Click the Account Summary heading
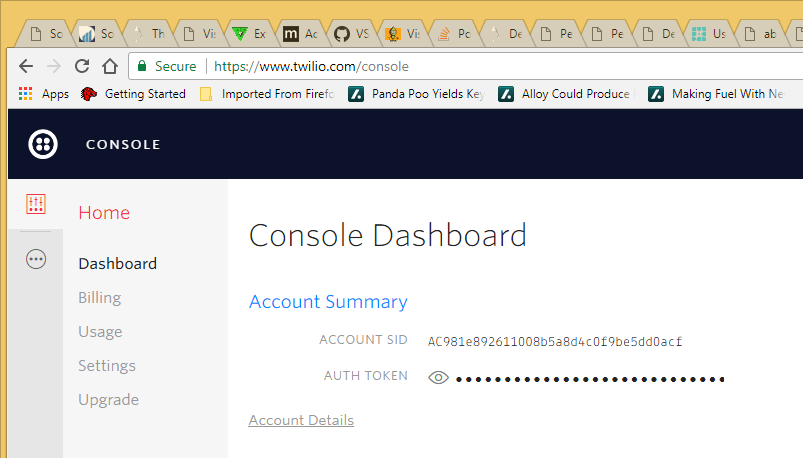Image resolution: width=803 pixels, height=458 pixels. tap(328, 302)
